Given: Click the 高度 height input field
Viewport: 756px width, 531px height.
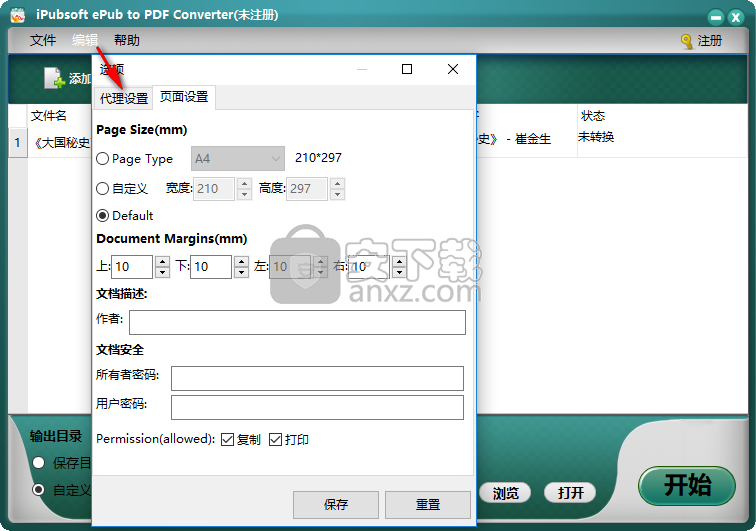Looking at the screenshot, I should 307,189.
